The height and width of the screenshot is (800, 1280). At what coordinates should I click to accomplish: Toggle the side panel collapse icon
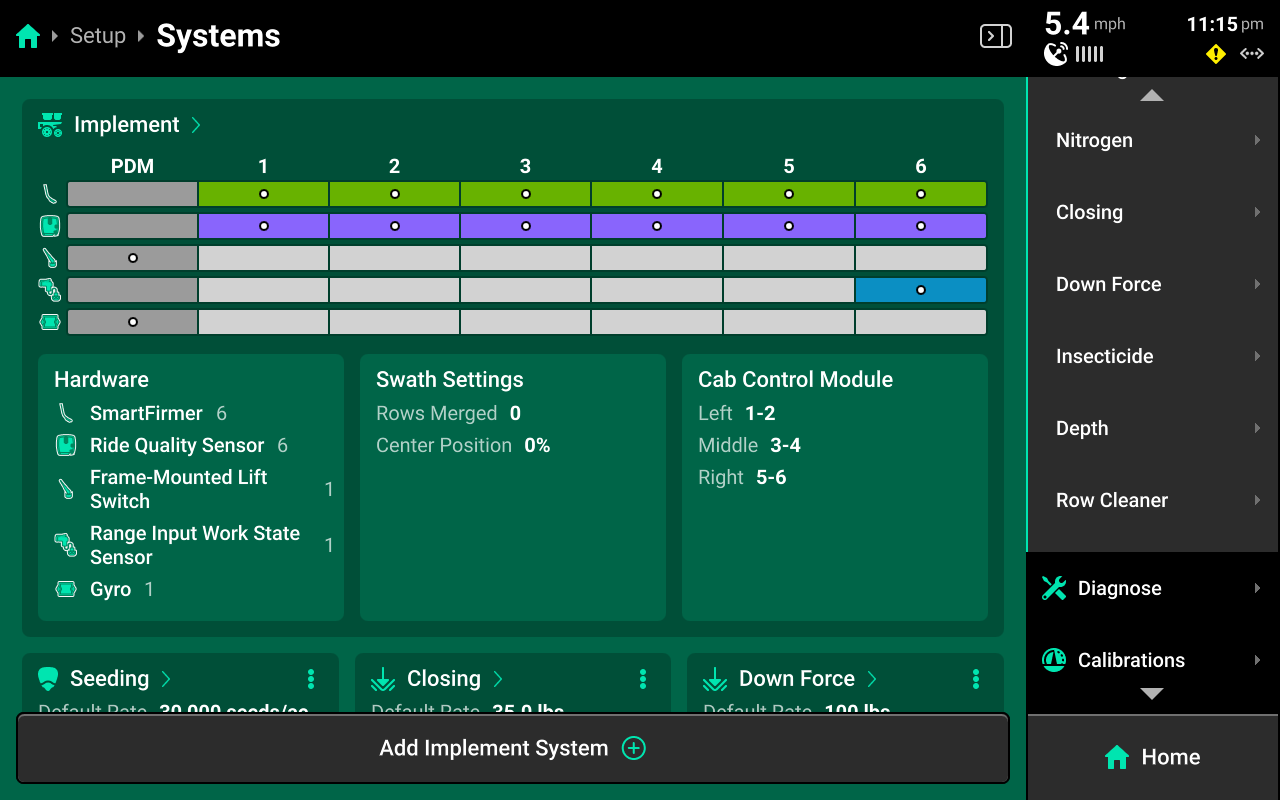tap(995, 37)
